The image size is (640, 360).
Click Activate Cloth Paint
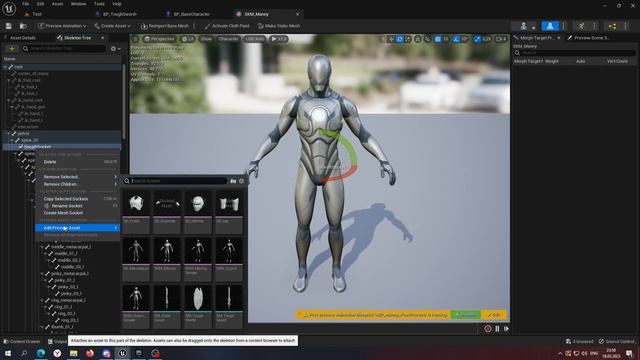pyautogui.click(x=227, y=26)
